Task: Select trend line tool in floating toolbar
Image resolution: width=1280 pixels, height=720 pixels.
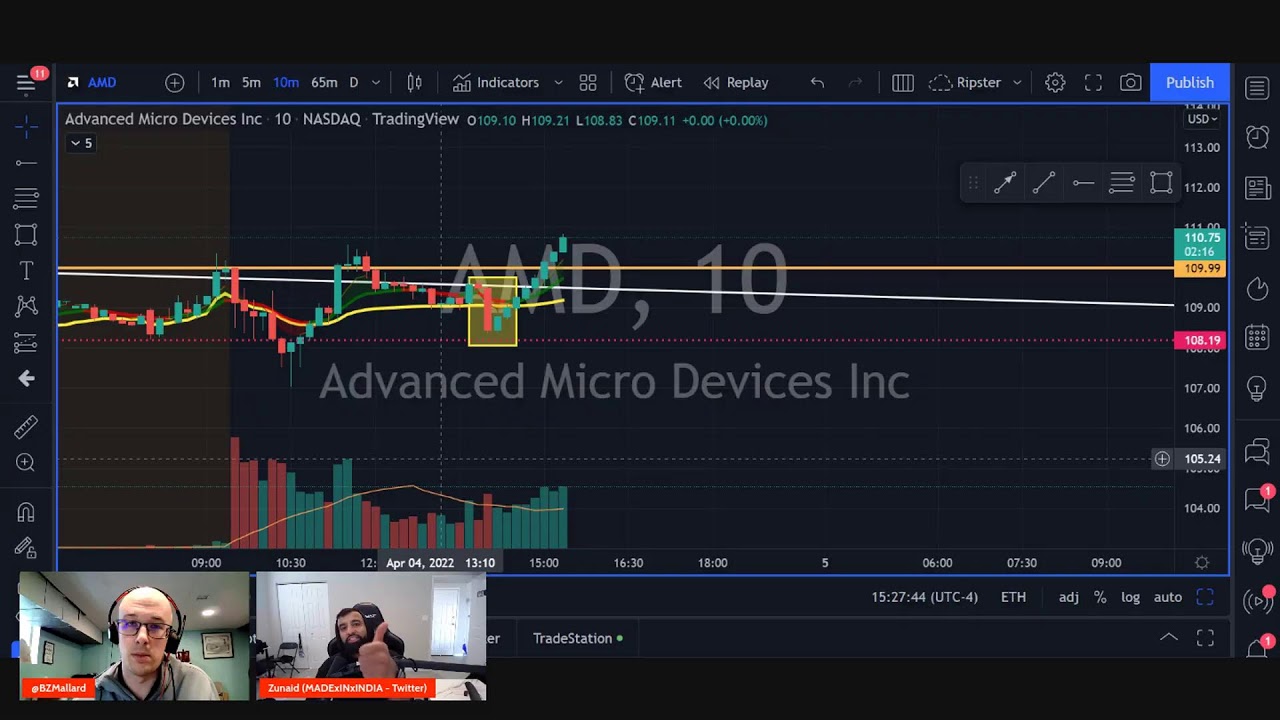Action: point(1043,183)
